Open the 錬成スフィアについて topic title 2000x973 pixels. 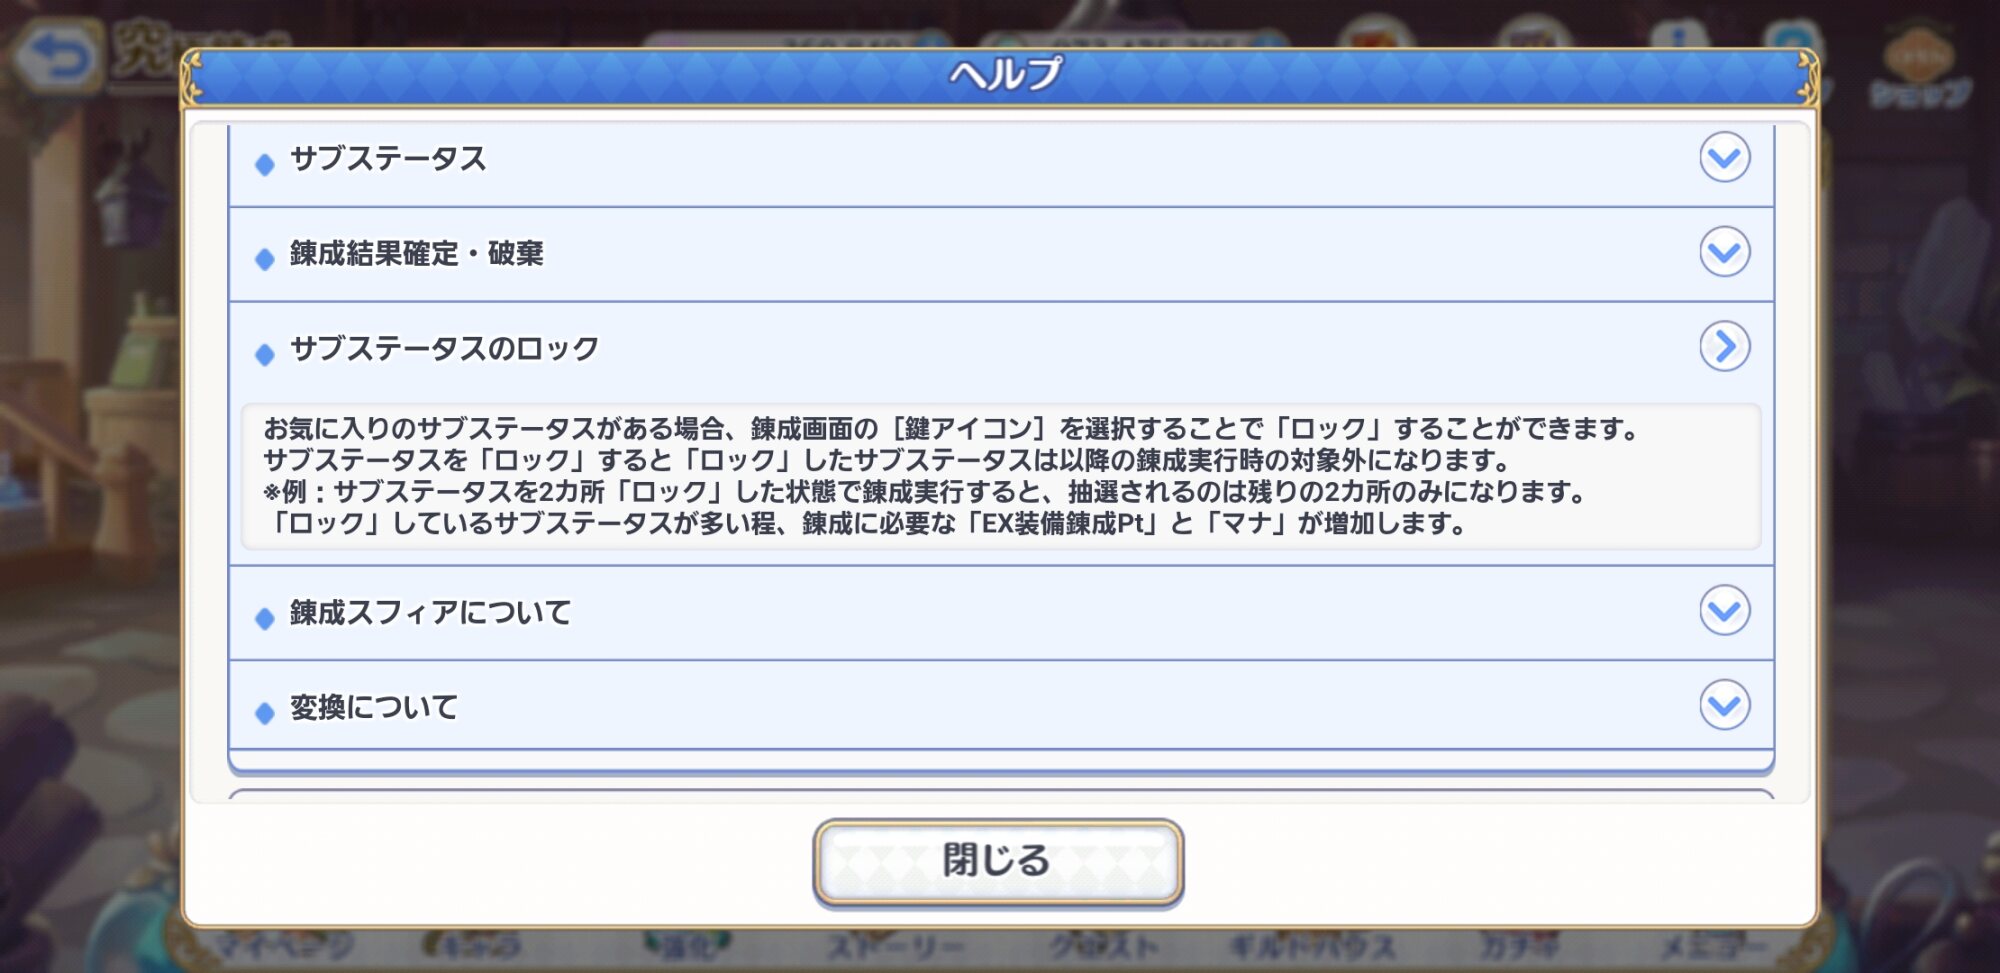pos(430,613)
